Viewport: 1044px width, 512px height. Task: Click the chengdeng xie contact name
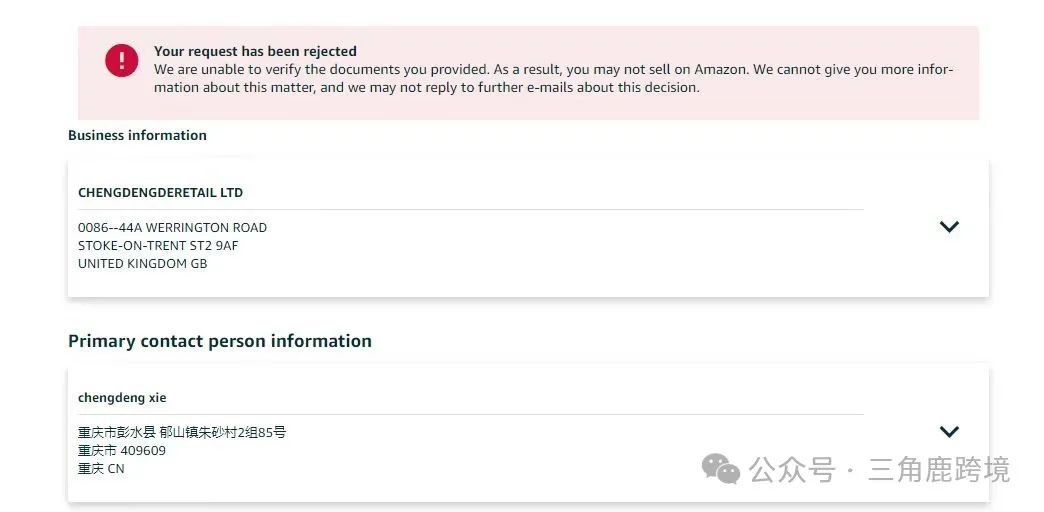point(122,398)
